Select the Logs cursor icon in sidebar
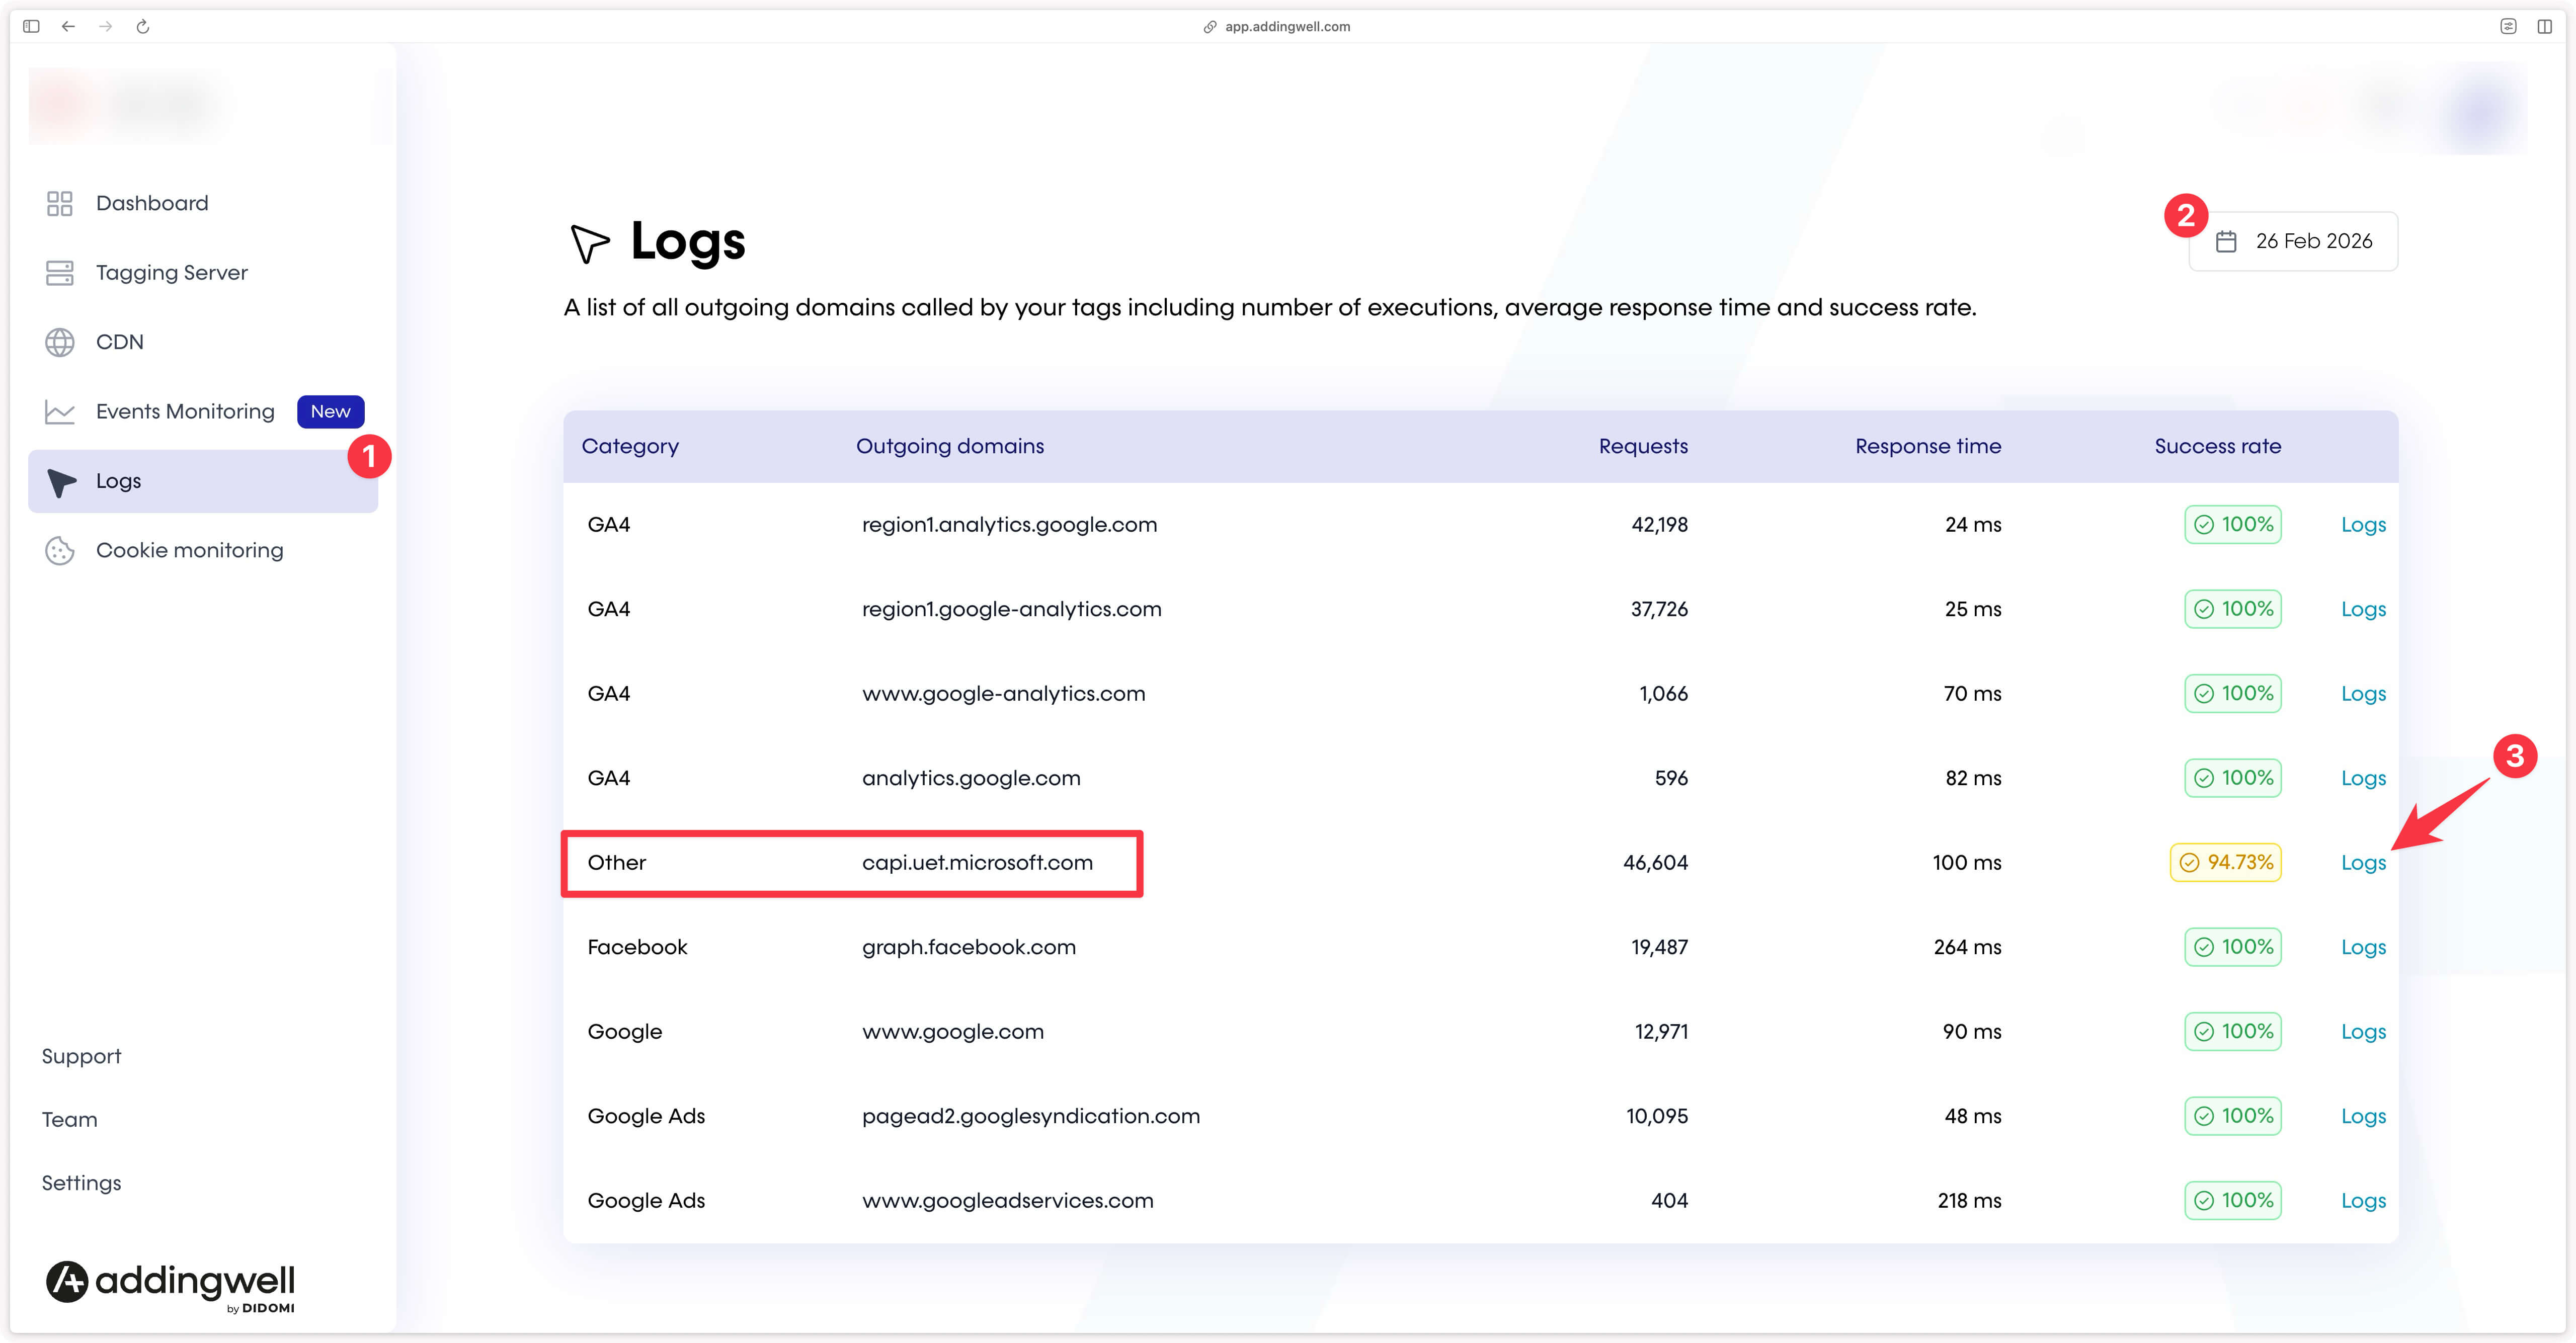The image size is (2576, 1343). pos(60,481)
